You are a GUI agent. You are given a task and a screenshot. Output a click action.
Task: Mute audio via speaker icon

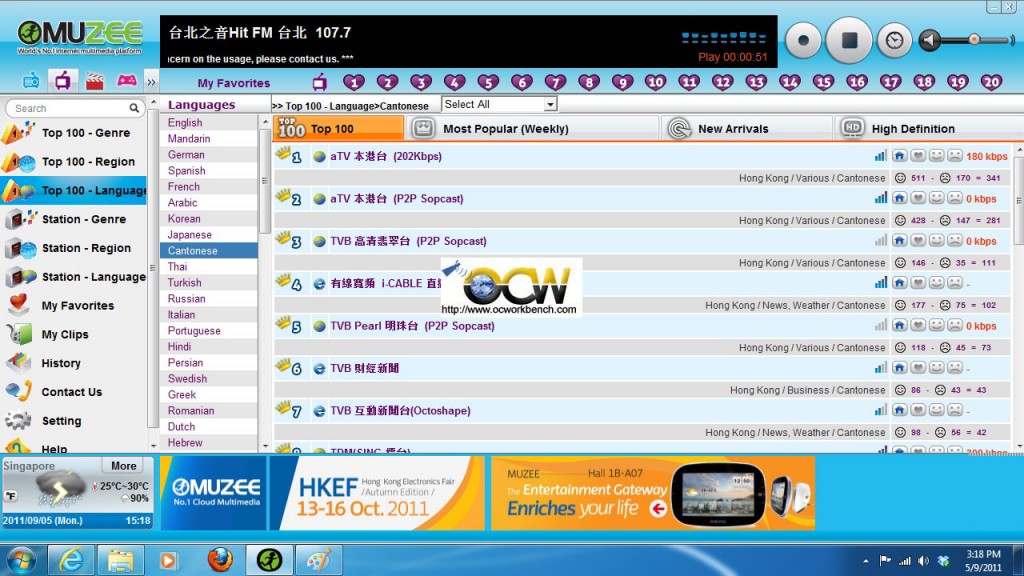929,40
